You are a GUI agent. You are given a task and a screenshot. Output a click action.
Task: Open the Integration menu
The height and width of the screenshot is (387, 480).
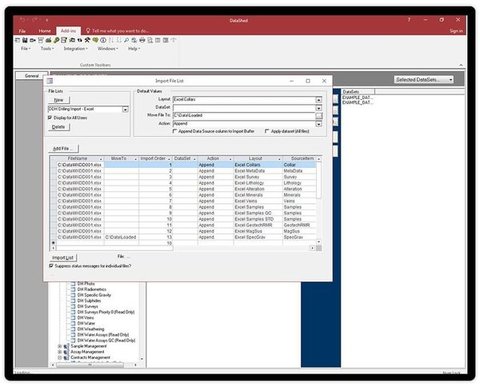(x=75, y=49)
